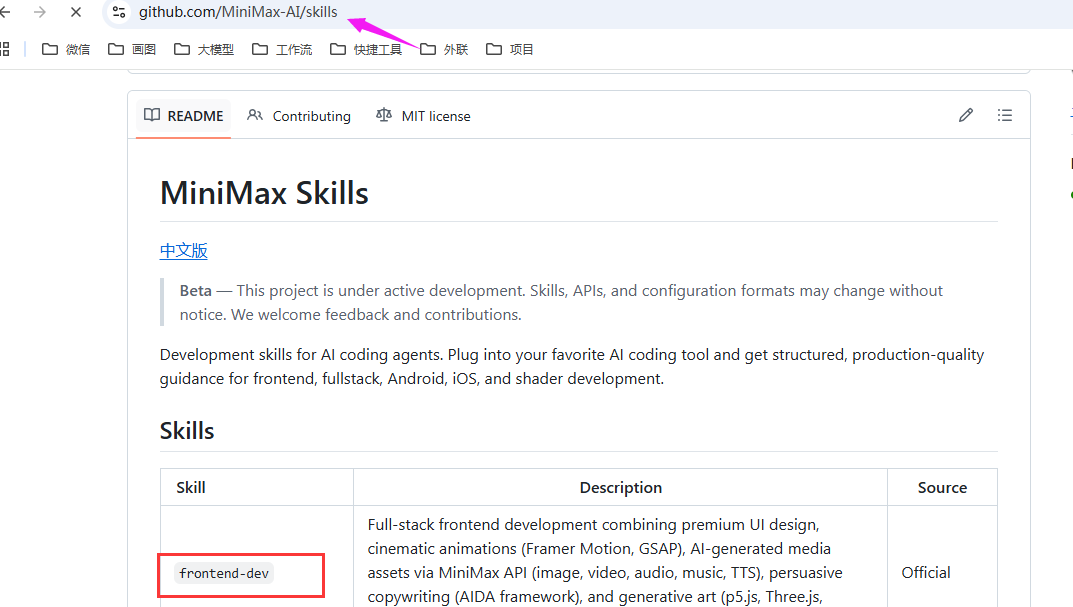Switch to the README tab
This screenshot has height=607, width=1073.
183,116
